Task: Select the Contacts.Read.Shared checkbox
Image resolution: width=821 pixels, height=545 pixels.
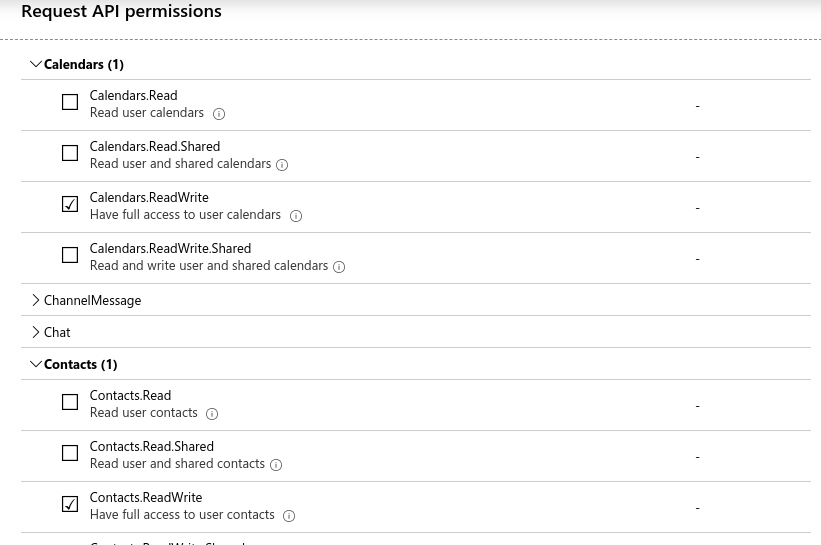Action: (x=70, y=453)
